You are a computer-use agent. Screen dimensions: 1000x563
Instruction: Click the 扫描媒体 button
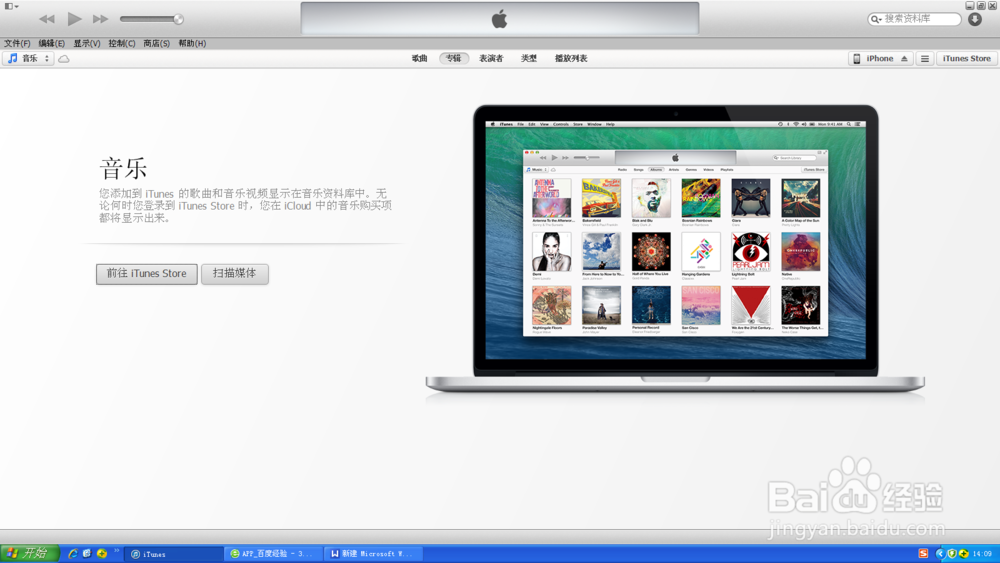tap(235, 274)
